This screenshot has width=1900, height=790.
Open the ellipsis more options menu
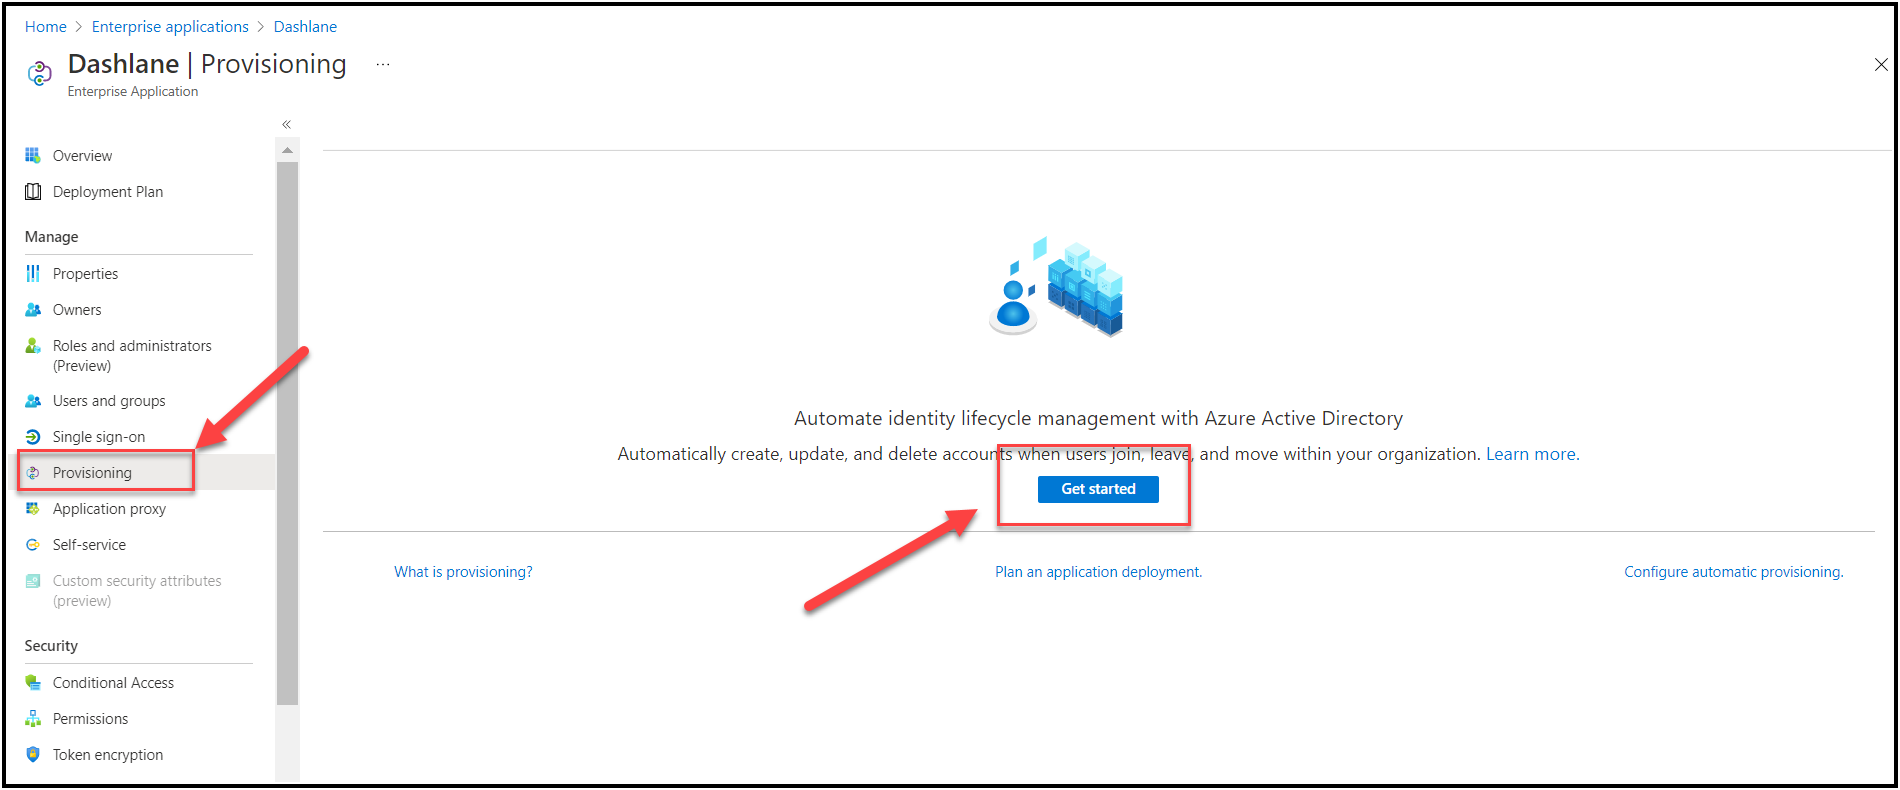tap(383, 65)
